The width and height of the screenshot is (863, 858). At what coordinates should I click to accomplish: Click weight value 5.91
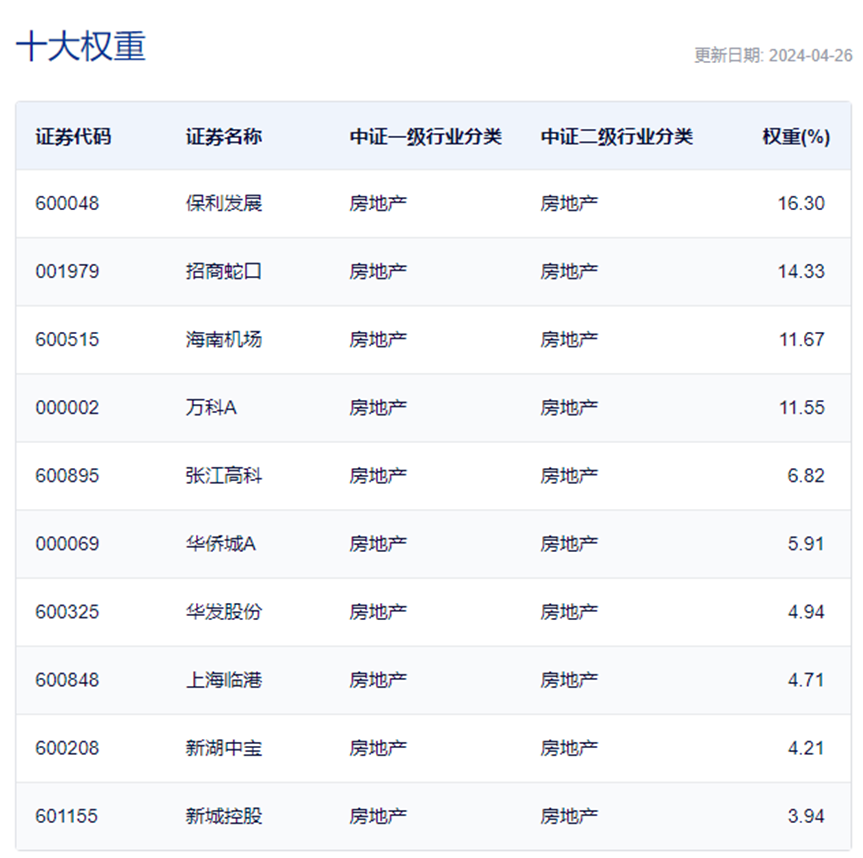(806, 544)
